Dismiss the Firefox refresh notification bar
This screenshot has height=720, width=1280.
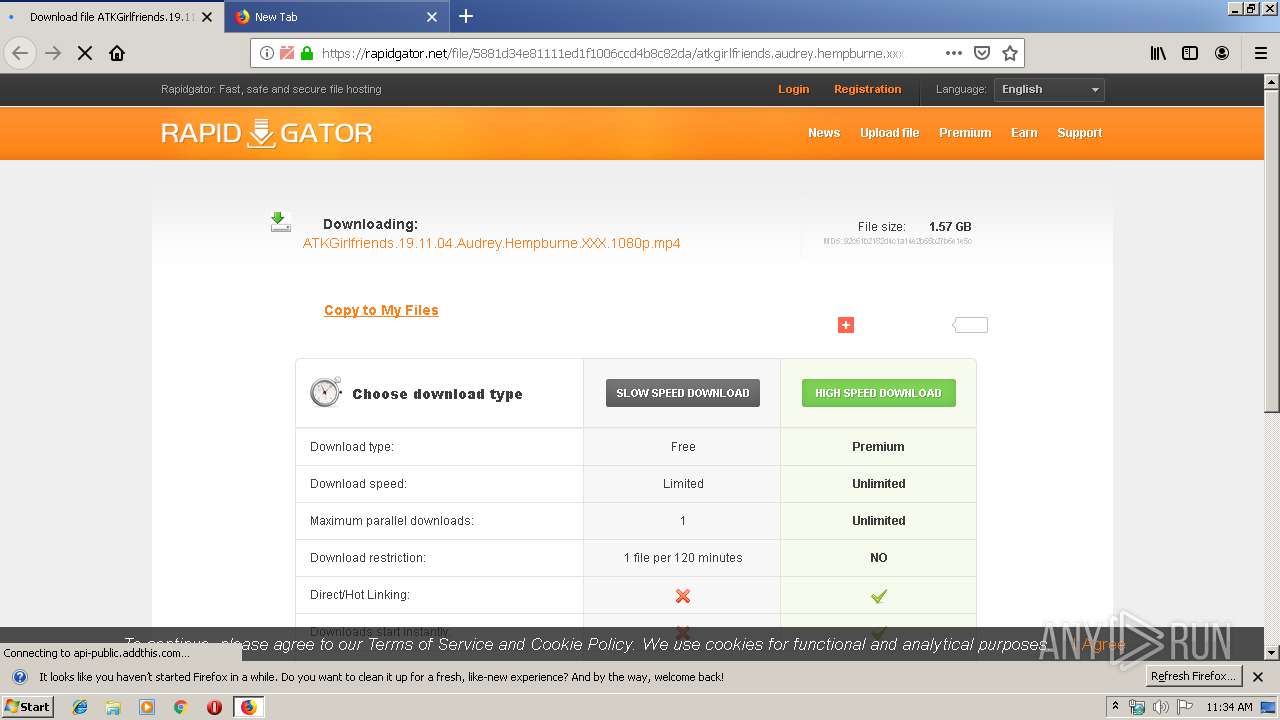pos(1258,677)
